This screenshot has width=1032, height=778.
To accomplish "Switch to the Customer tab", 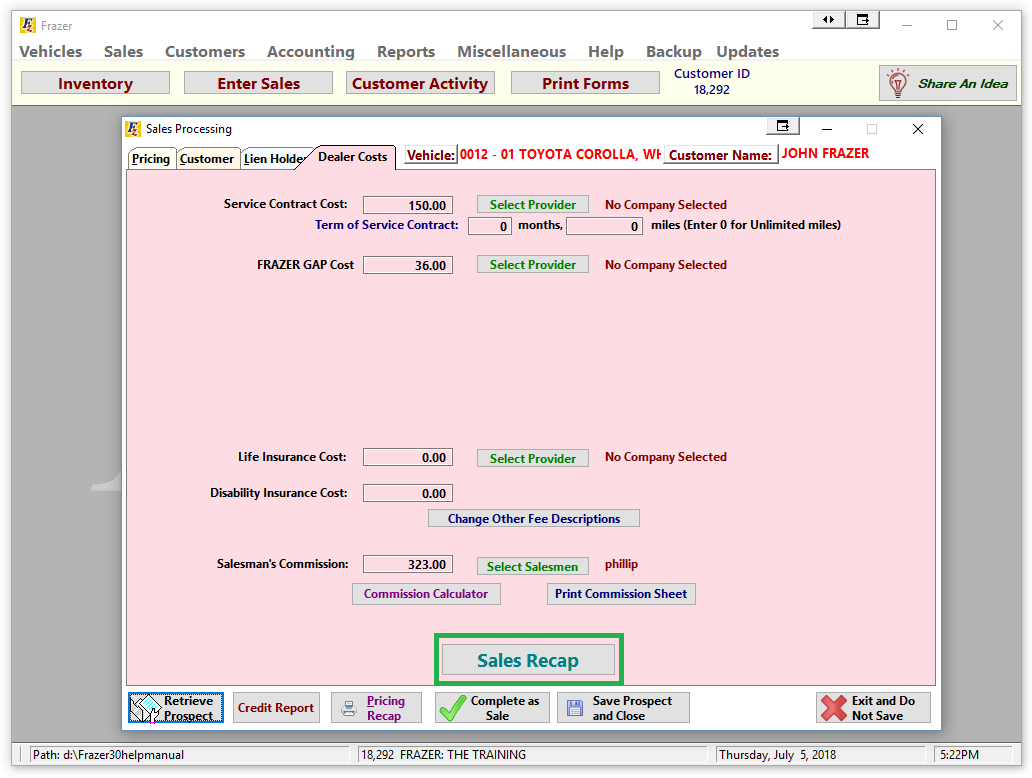I will click(x=207, y=159).
